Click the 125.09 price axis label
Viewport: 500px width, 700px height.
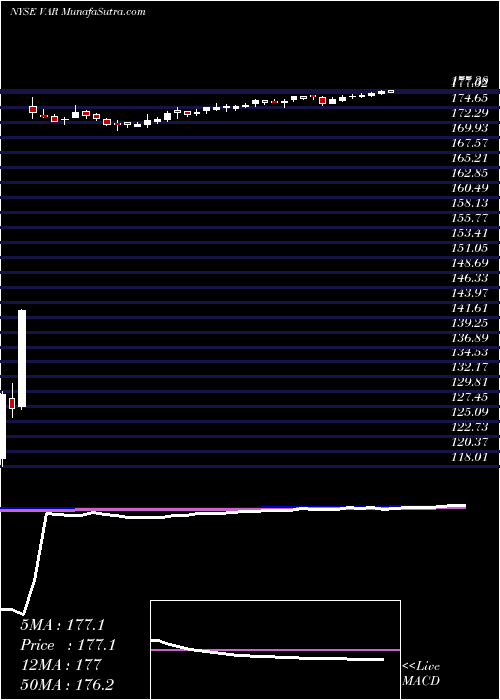point(469,412)
